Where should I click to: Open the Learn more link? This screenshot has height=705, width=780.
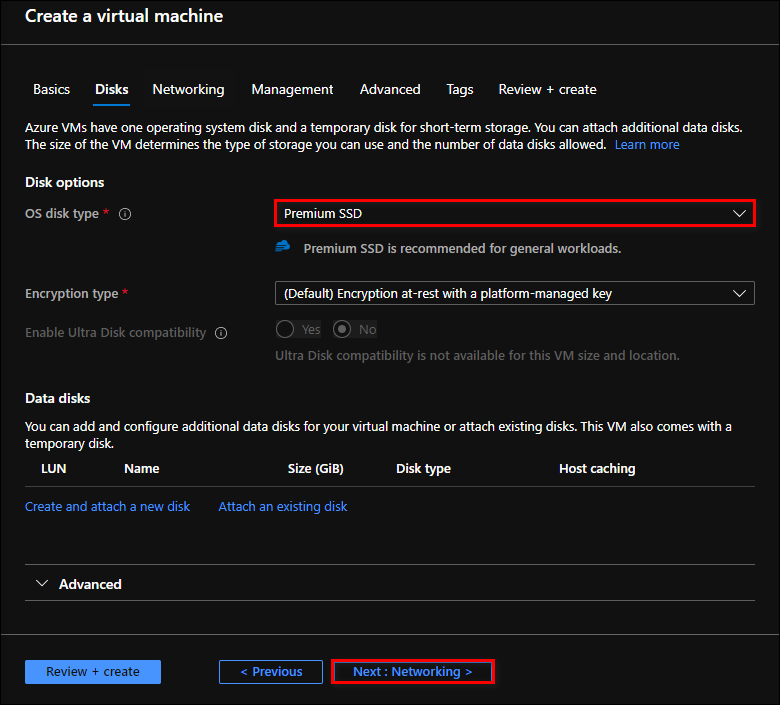(647, 145)
